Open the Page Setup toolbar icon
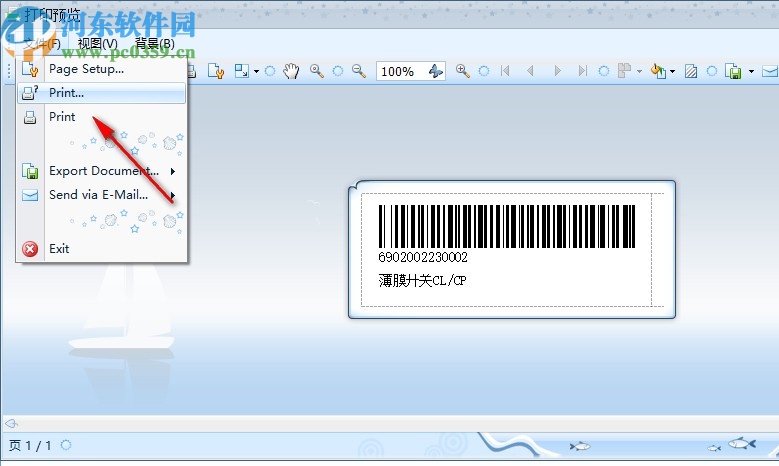This screenshot has height=466, width=779. click(x=216, y=72)
